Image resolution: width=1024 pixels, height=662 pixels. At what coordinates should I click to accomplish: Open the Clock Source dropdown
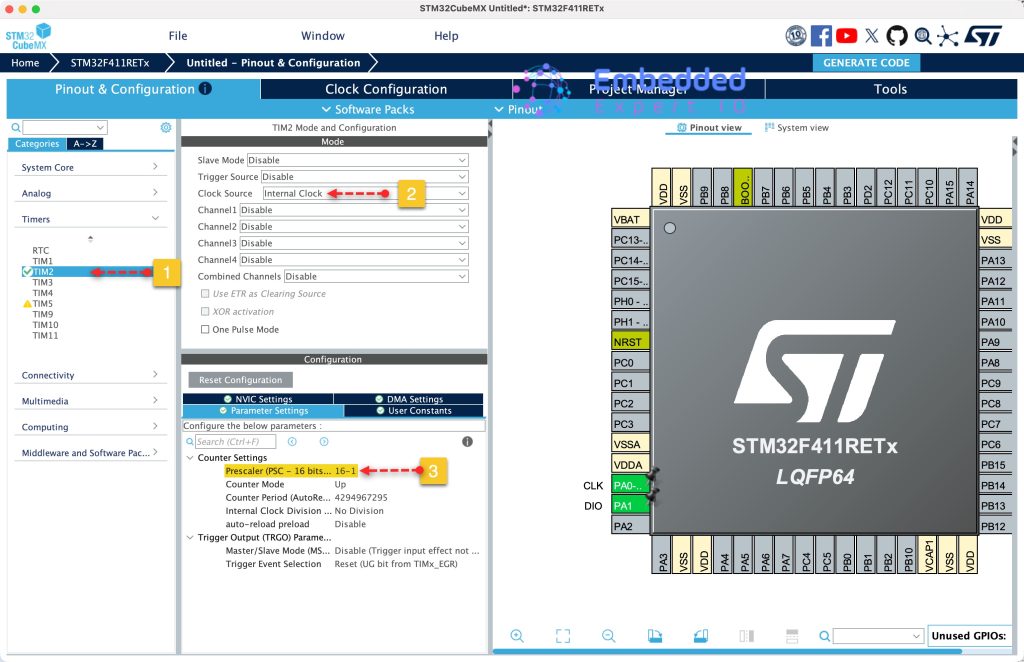365,193
